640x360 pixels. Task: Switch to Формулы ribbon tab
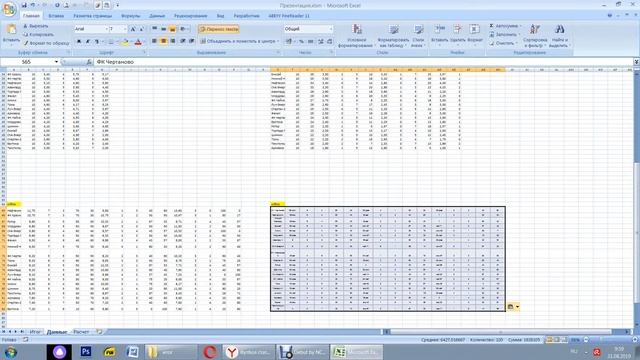131,16
